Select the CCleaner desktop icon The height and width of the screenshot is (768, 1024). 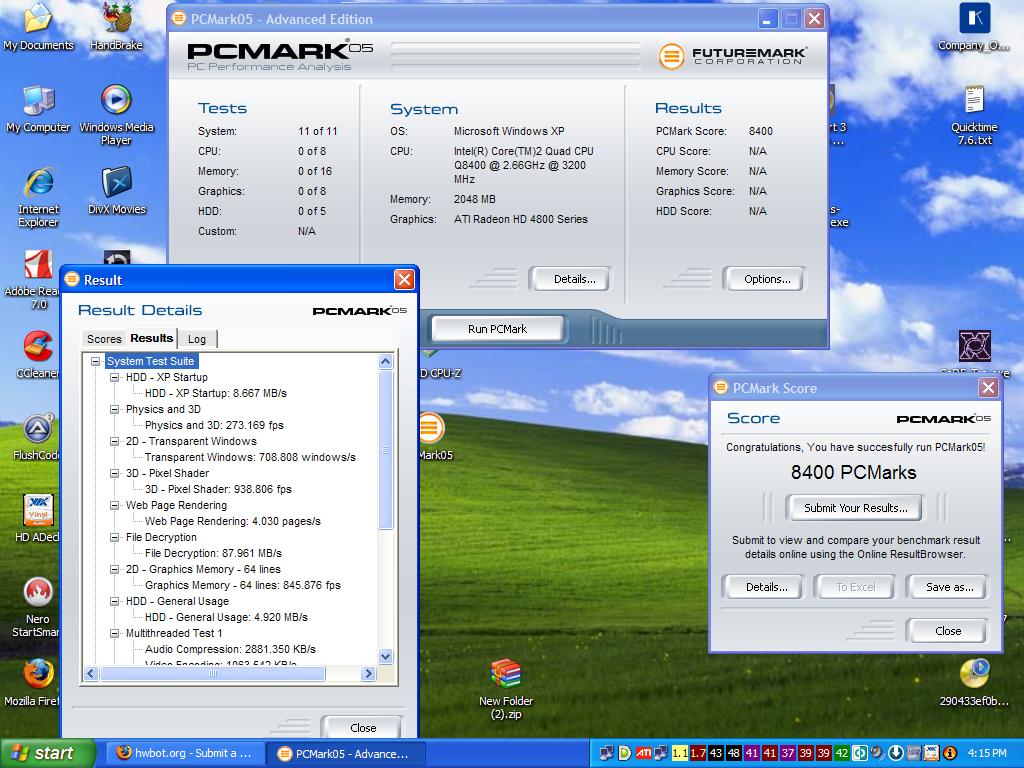click(38, 355)
